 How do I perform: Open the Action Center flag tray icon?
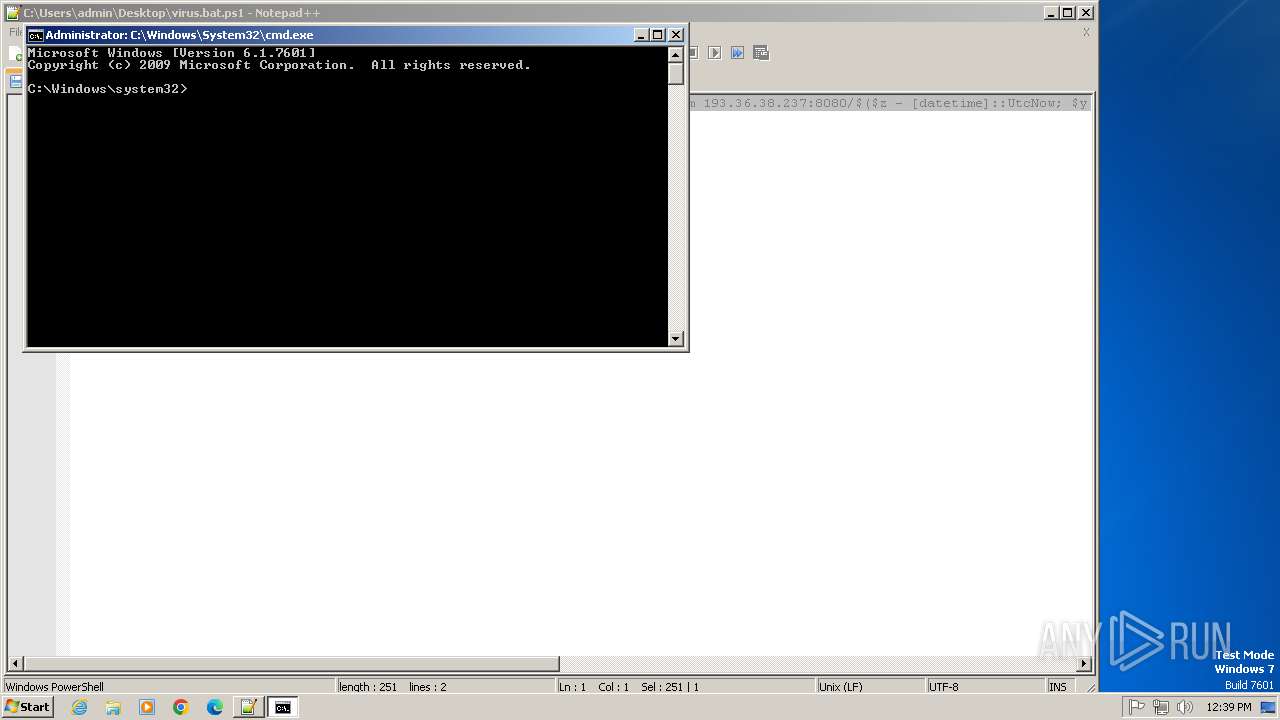[1137, 707]
